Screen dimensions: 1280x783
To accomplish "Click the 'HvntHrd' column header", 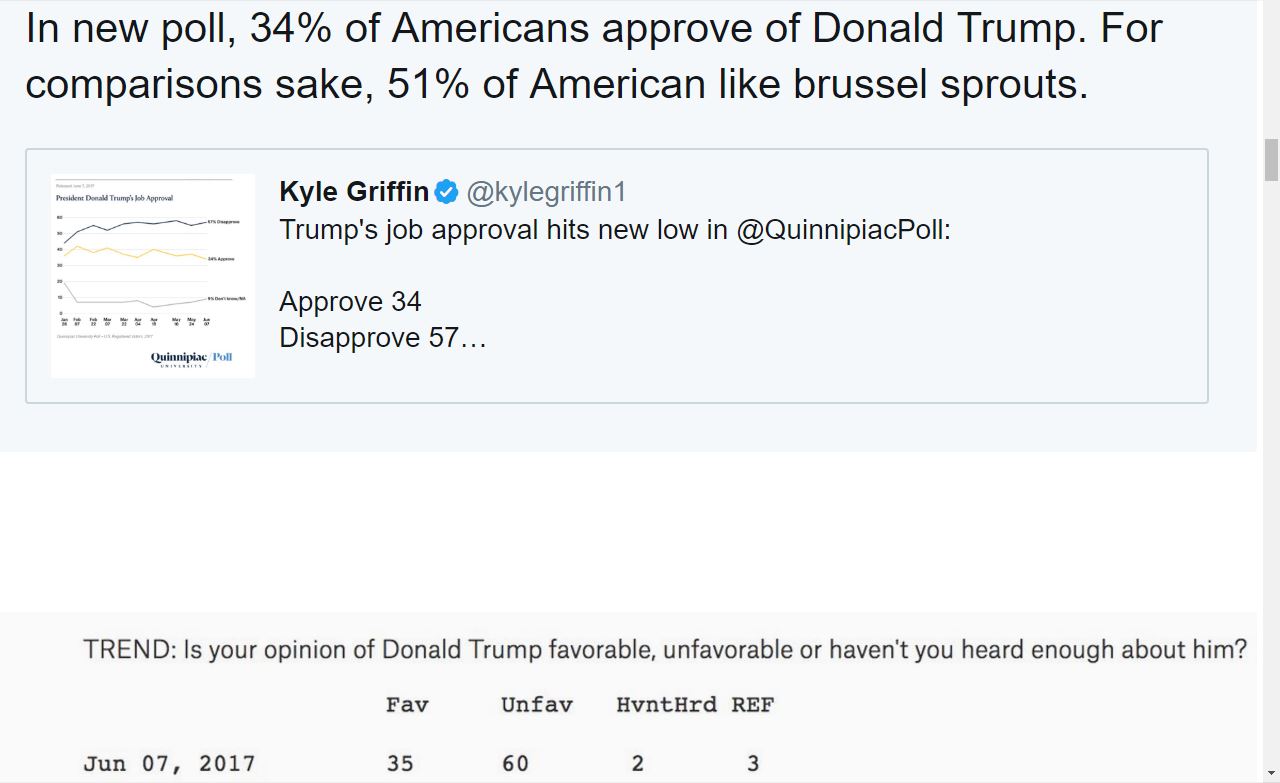I will (666, 705).
